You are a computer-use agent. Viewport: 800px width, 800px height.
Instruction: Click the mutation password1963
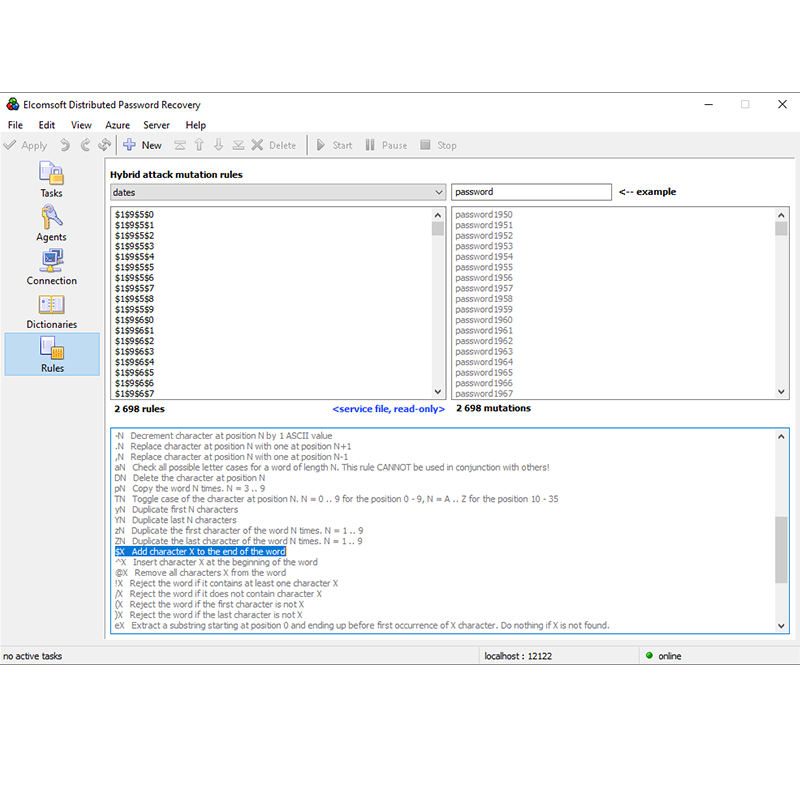click(484, 352)
